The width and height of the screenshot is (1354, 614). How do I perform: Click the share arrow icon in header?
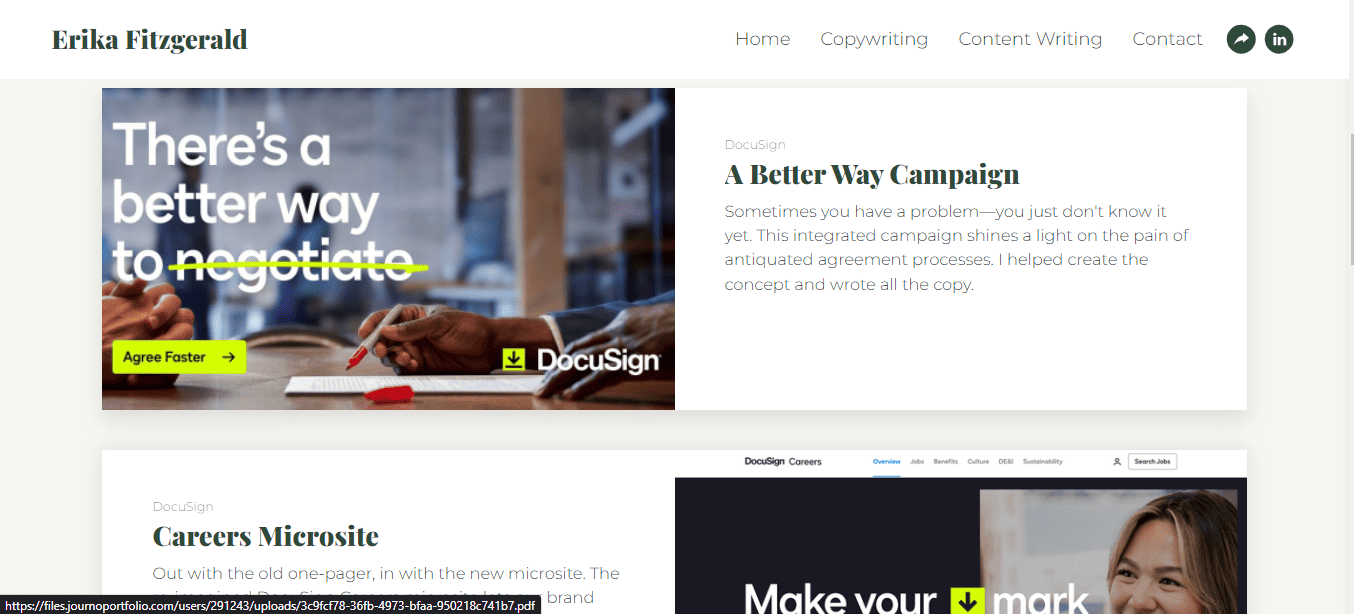[1241, 39]
